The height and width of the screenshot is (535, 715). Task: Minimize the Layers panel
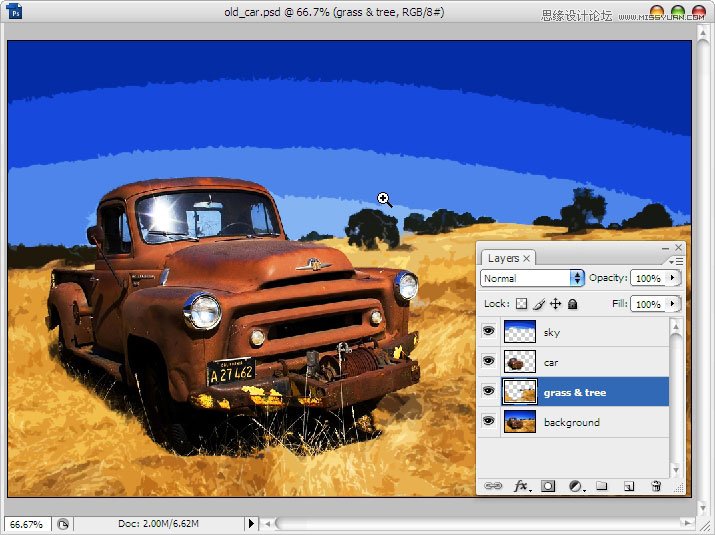point(665,248)
